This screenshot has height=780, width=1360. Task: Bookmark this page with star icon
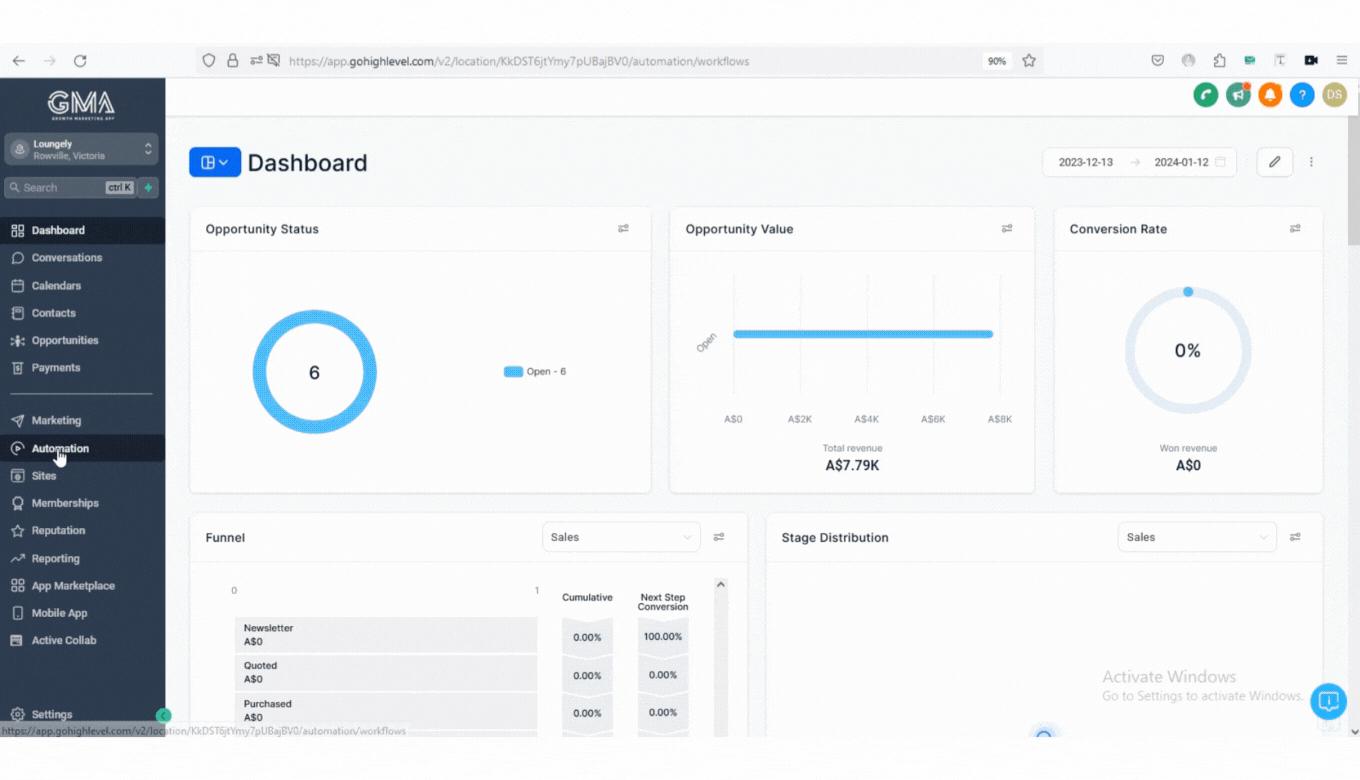1029,61
